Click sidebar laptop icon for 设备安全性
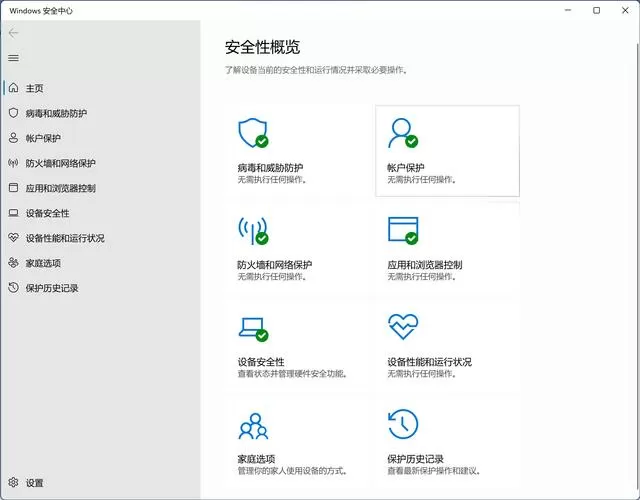 pos(13,213)
